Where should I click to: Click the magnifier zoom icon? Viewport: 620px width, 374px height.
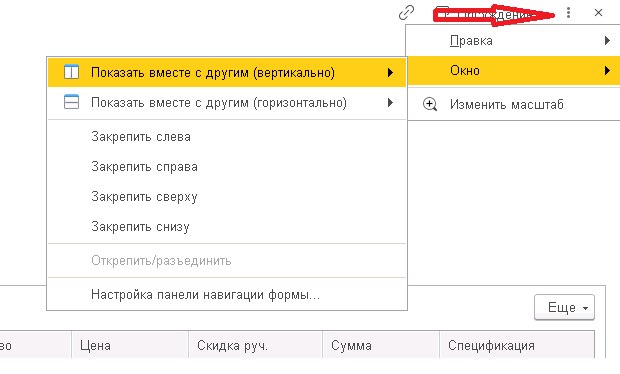coord(430,104)
